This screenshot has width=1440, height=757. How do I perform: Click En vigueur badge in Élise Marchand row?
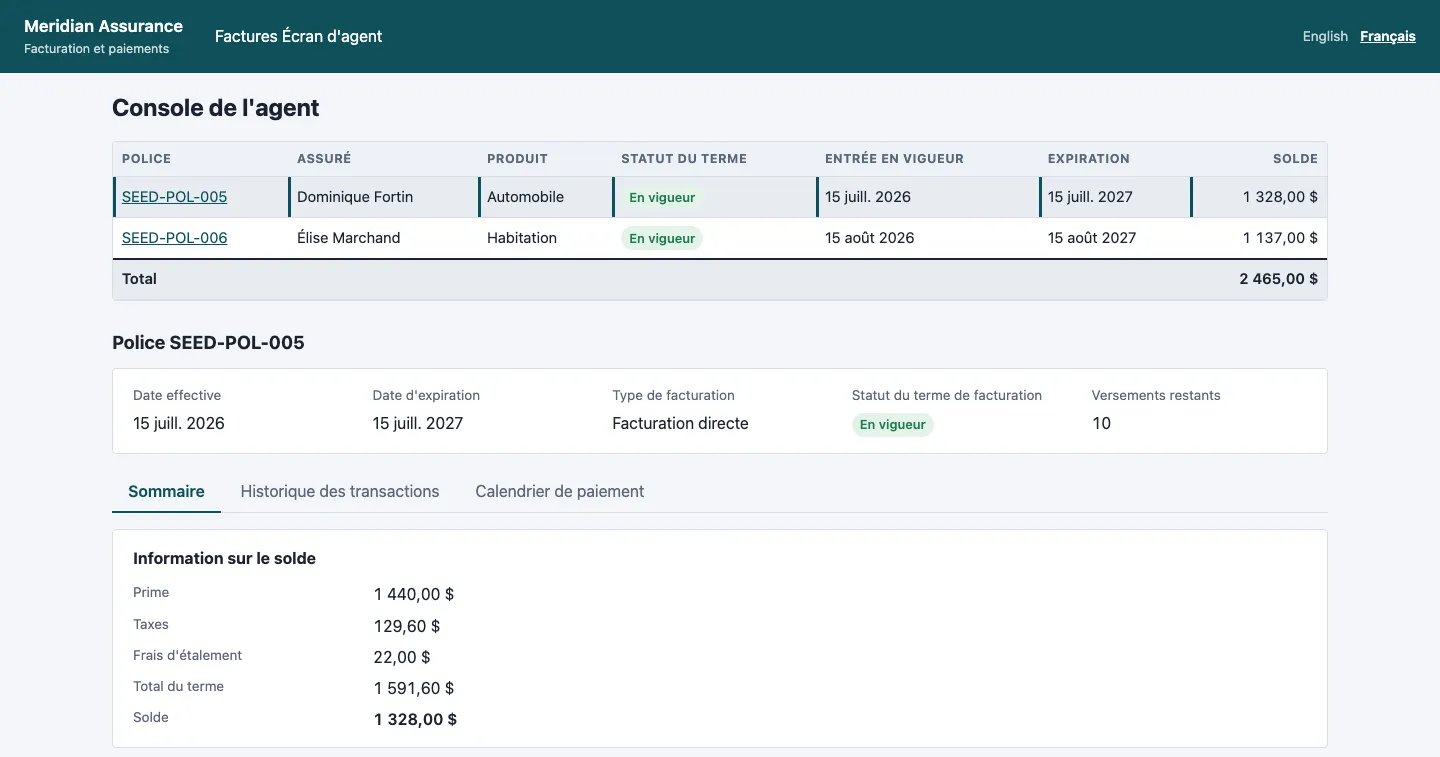tap(662, 238)
